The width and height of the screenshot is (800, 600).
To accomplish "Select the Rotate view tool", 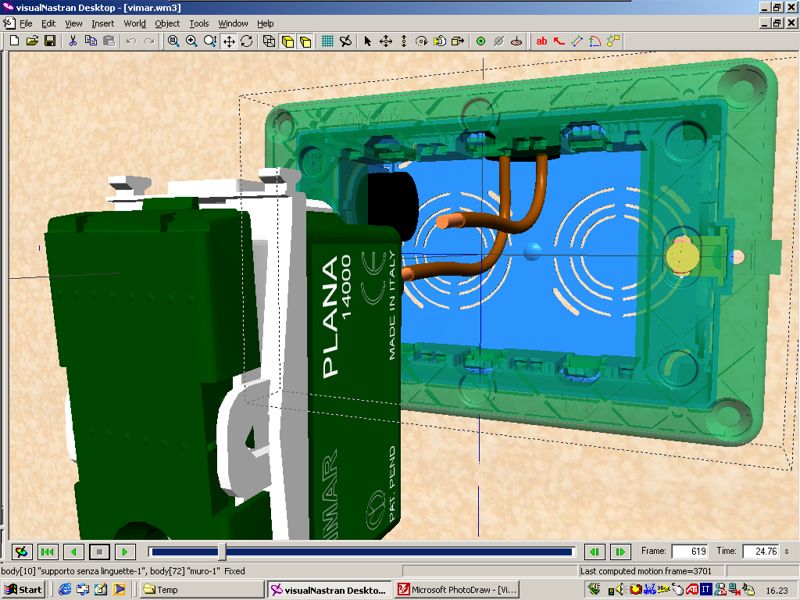I will pos(247,41).
